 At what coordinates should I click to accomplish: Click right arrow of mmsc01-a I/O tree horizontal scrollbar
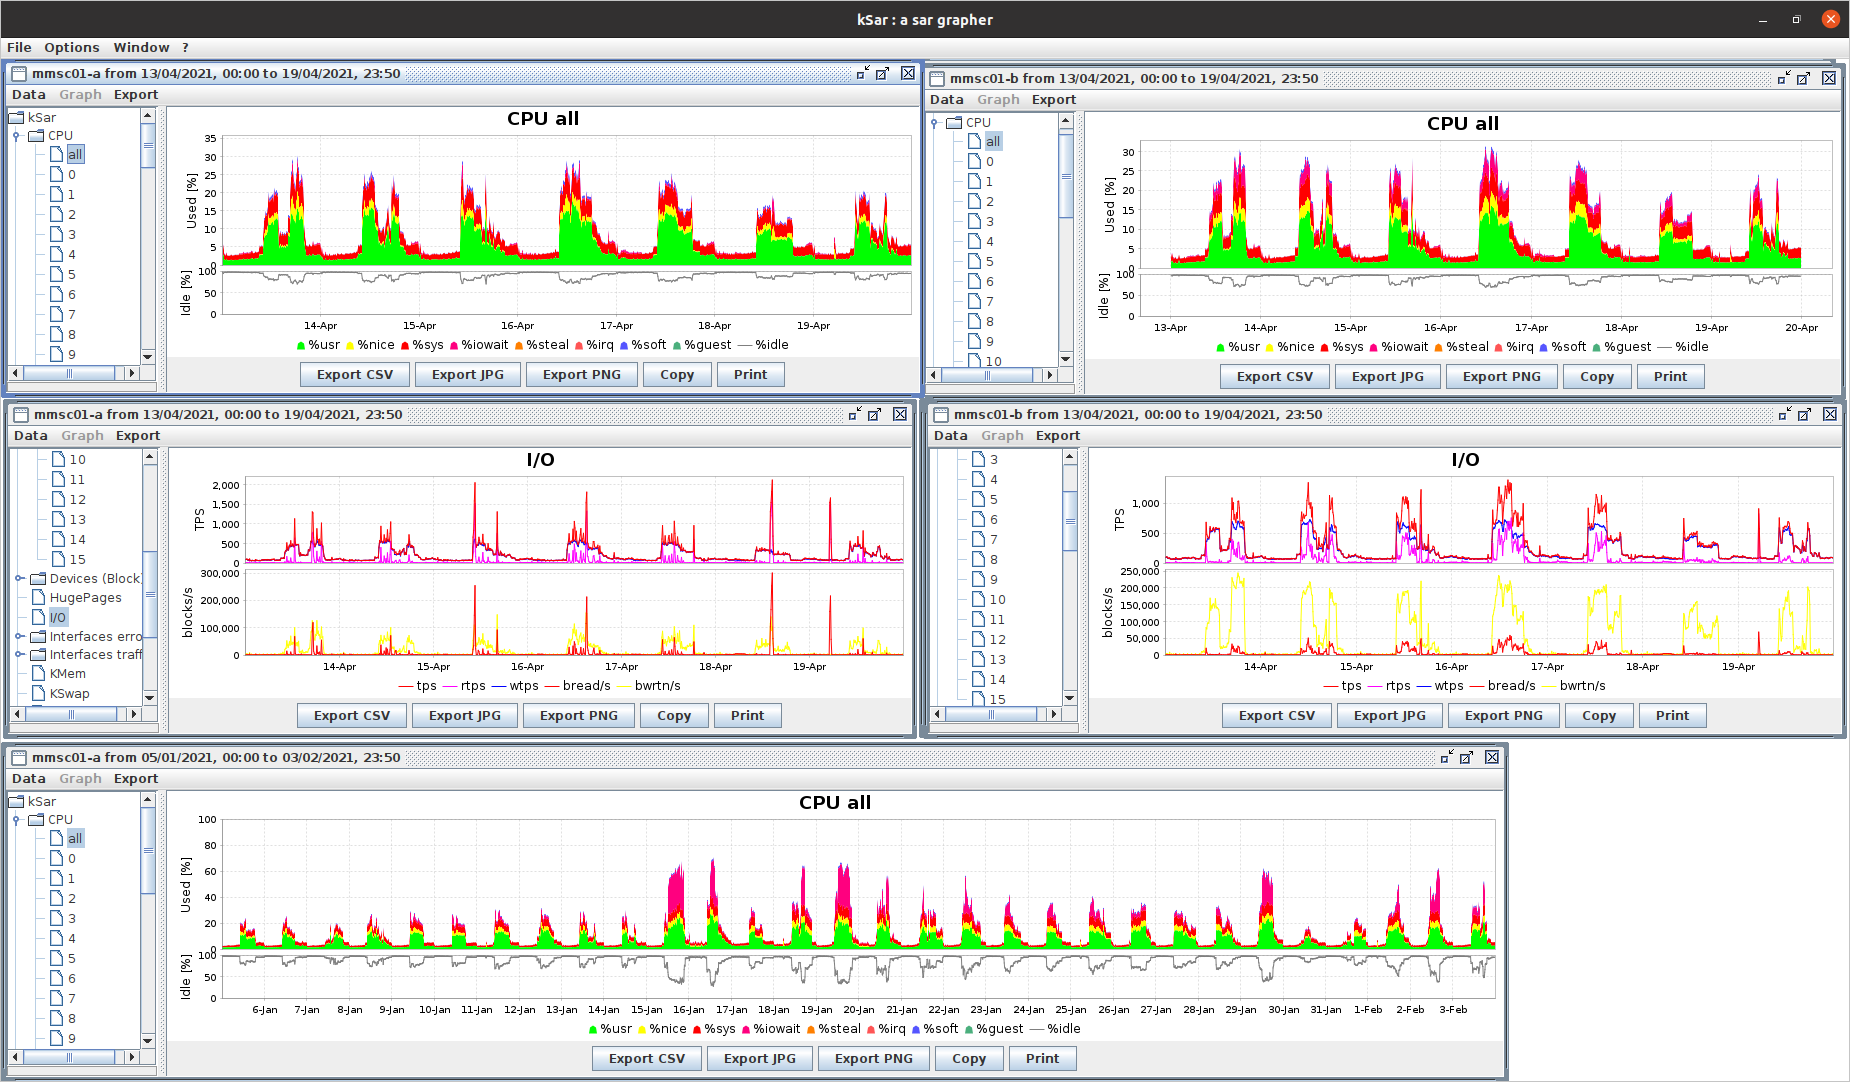(x=134, y=714)
